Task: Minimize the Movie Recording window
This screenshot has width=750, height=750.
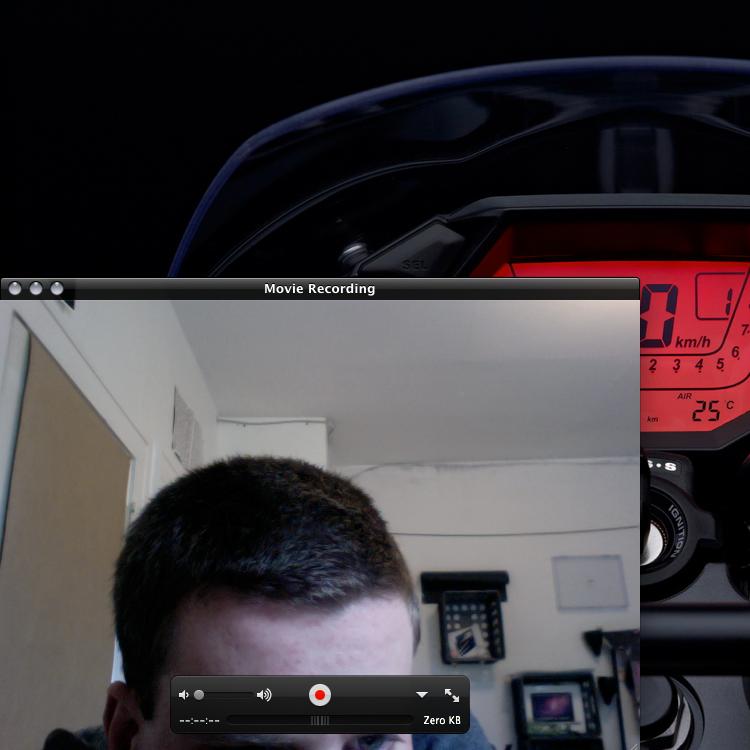Action: (36, 289)
